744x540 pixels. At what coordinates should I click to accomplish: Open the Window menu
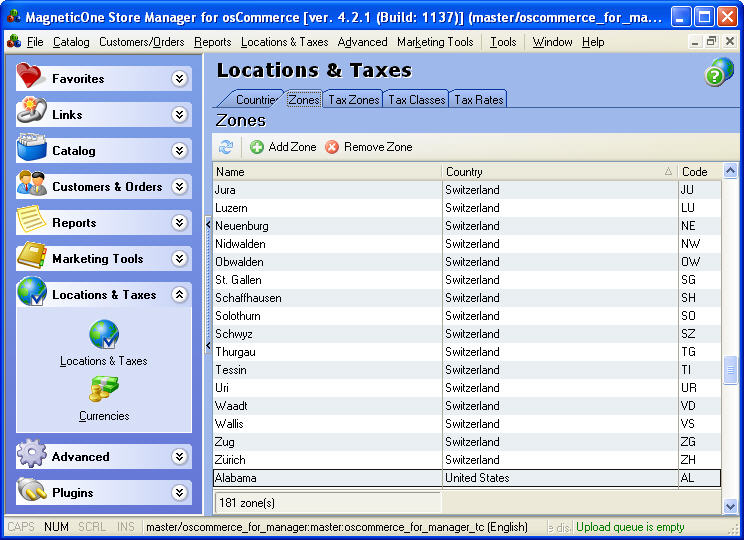552,42
